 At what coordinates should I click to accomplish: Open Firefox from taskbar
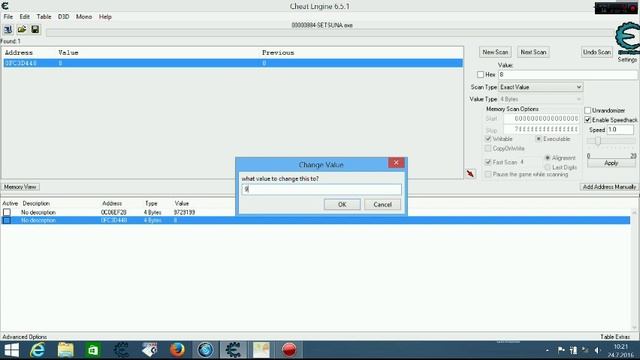pyautogui.click(x=177, y=350)
